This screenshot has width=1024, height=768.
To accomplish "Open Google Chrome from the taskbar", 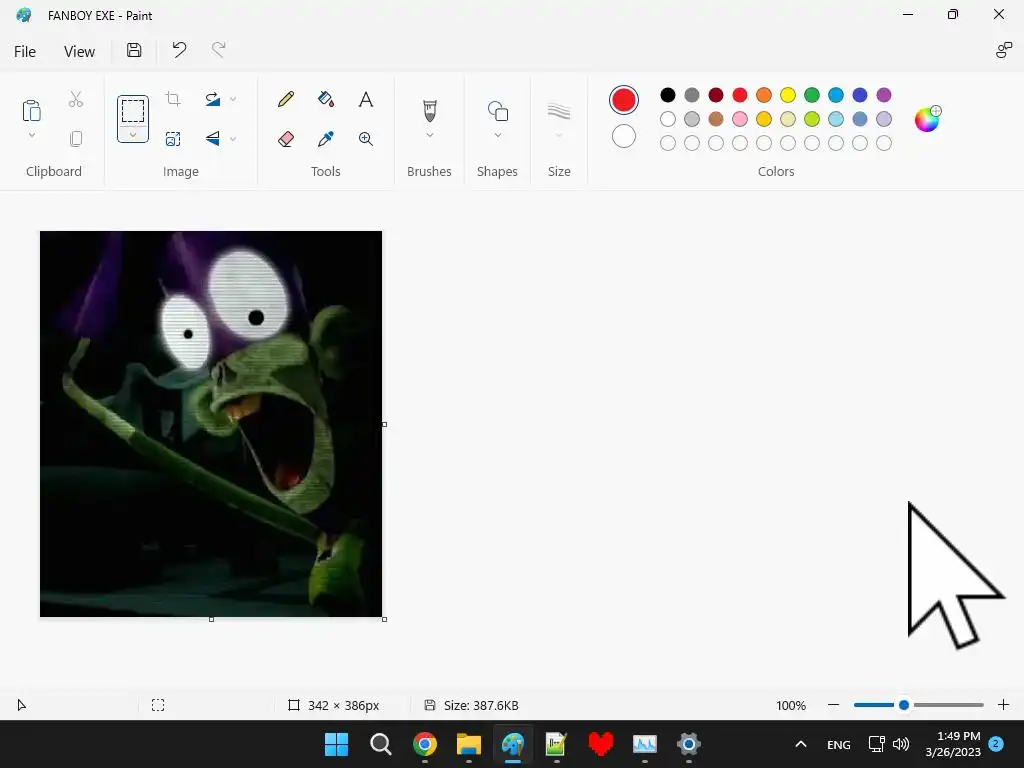I will [424, 744].
